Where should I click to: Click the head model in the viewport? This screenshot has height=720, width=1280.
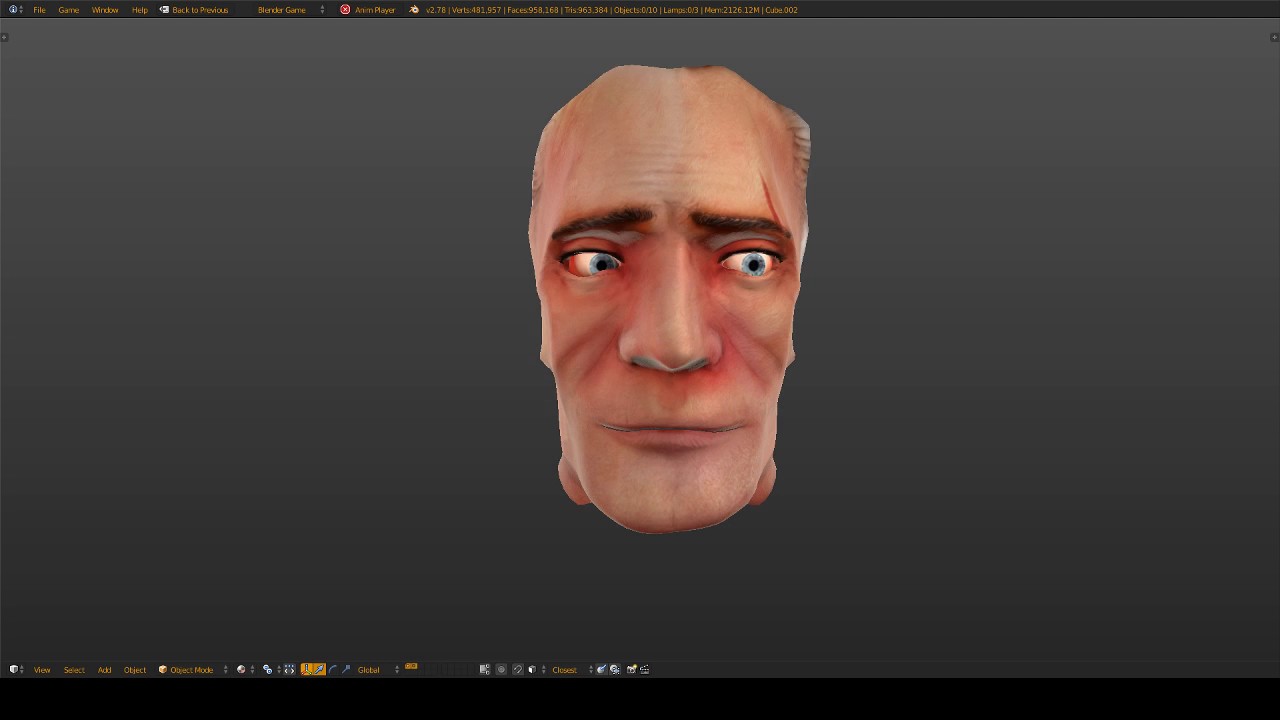coord(668,300)
